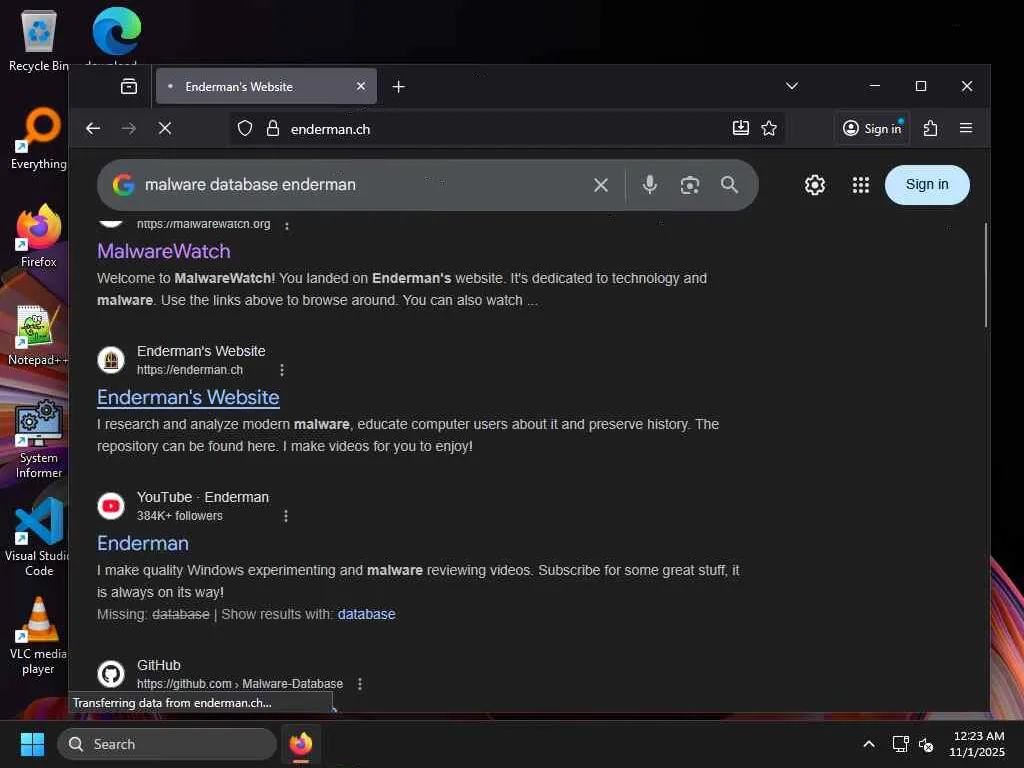Open a new tab with the plus button
This screenshot has width=1024, height=768.
coord(398,86)
